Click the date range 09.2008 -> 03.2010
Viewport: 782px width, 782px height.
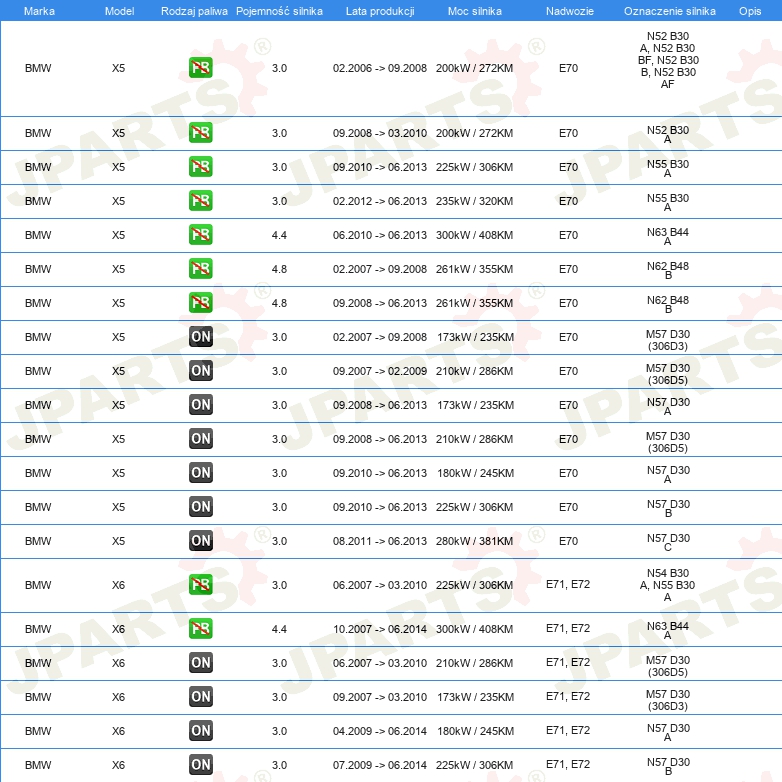pyautogui.click(x=380, y=133)
